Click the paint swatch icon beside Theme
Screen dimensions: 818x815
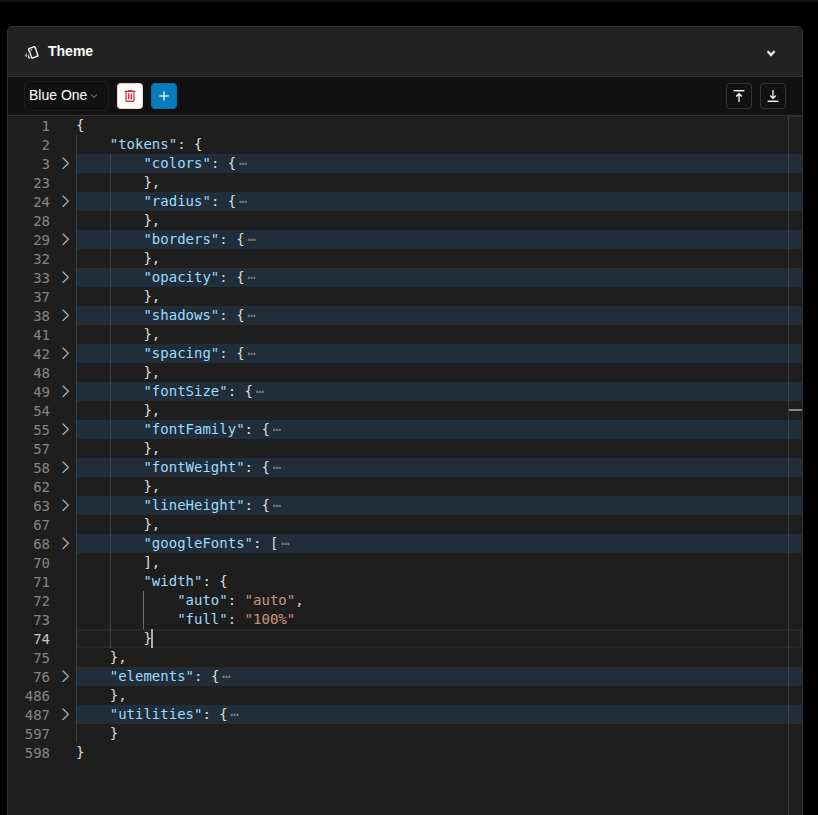coord(30,51)
